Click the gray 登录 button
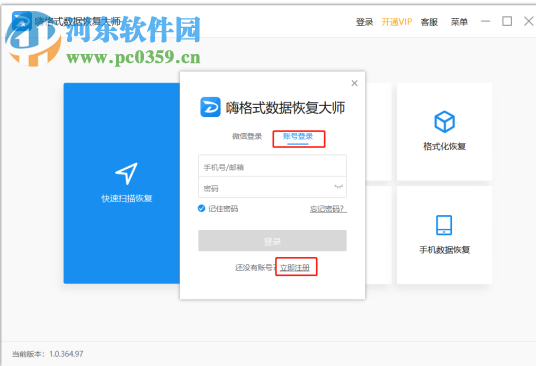Viewport: 536px width, 366px height. [272, 241]
